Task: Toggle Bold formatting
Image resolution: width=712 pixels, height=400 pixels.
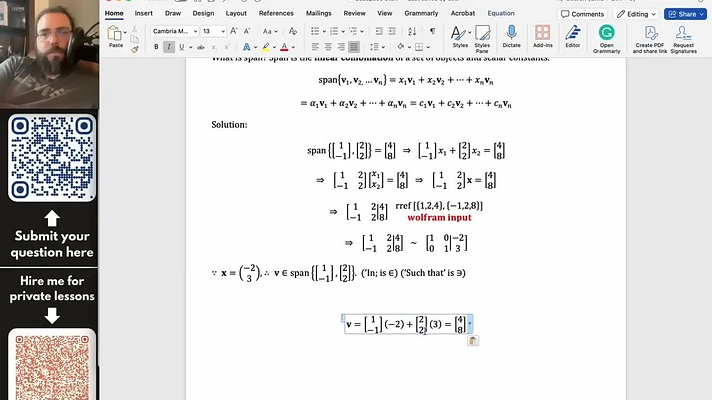Action: pos(156,47)
